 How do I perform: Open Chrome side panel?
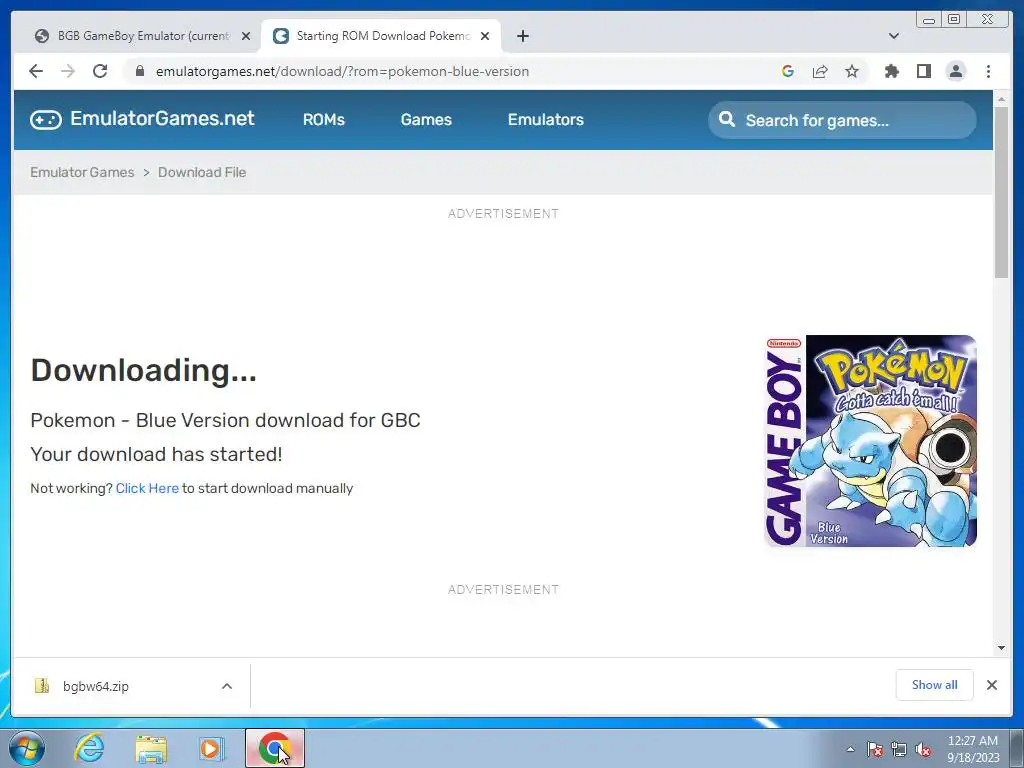pyautogui.click(x=923, y=71)
